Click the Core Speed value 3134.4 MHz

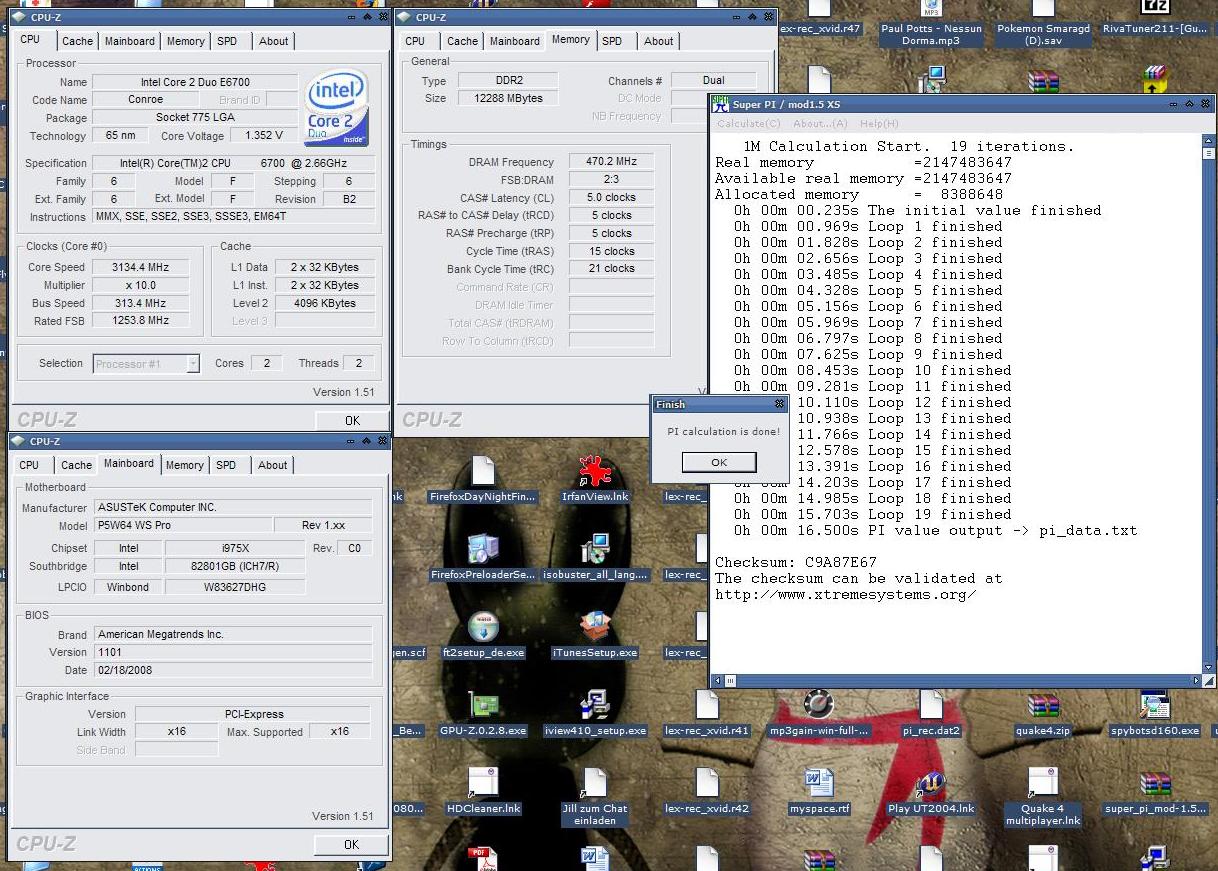pyautogui.click(x=140, y=267)
